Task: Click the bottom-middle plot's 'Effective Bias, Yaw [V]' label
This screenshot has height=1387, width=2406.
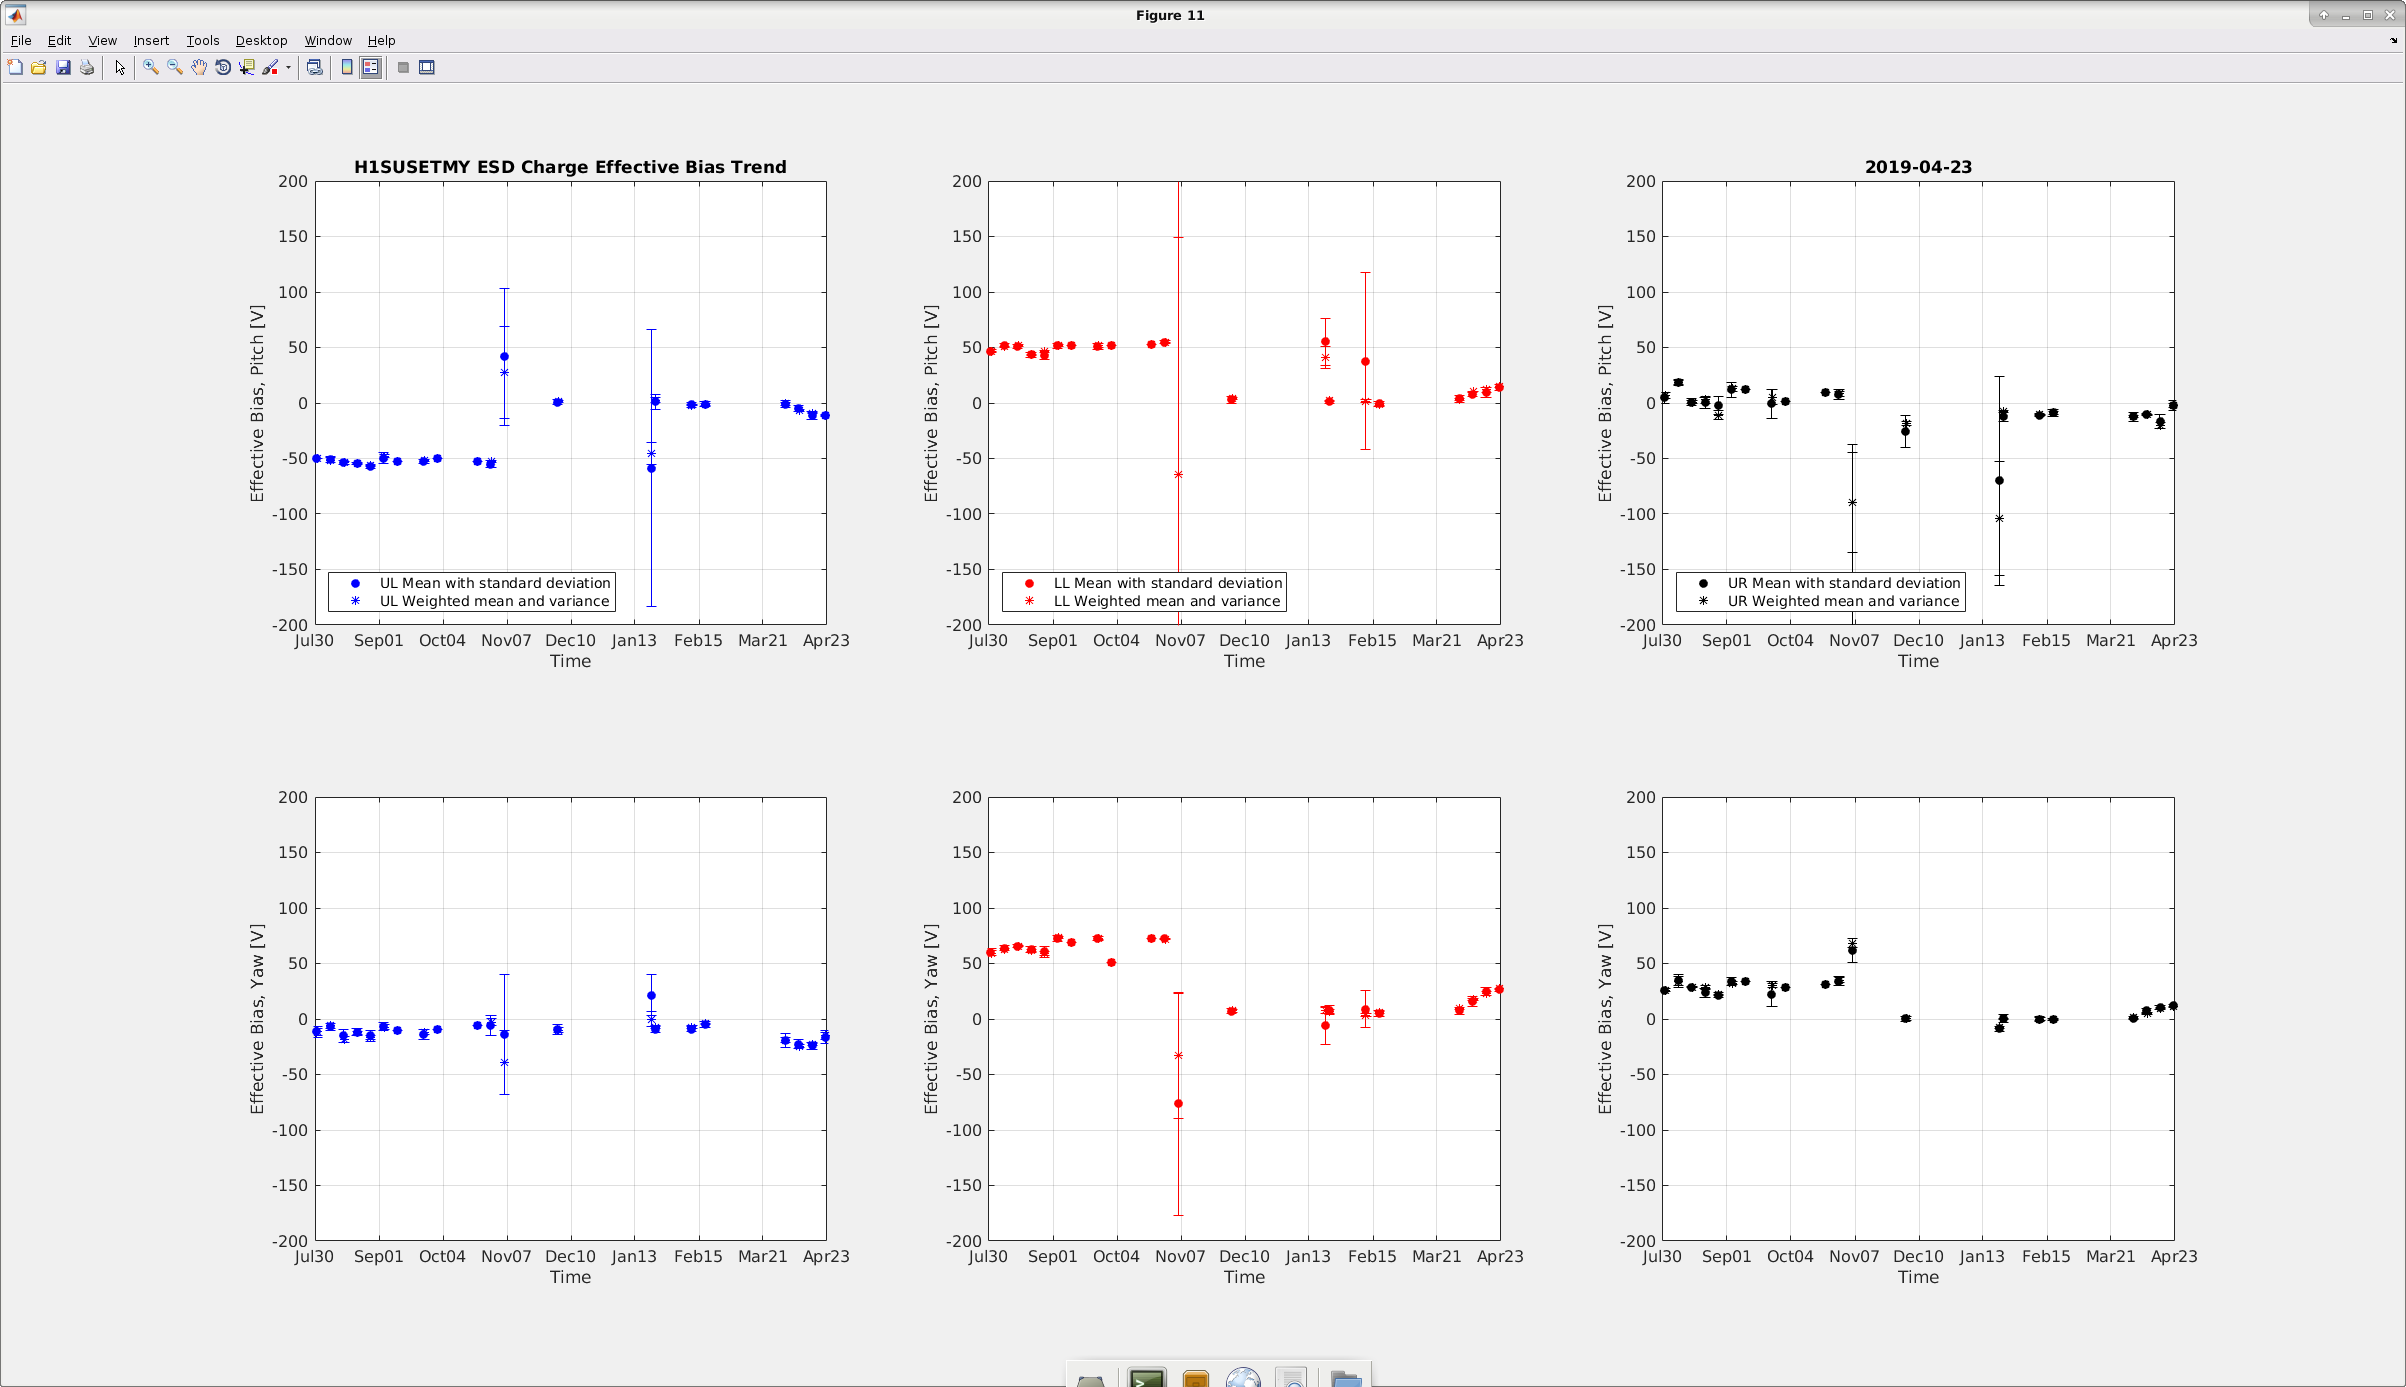Action: click(931, 1019)
